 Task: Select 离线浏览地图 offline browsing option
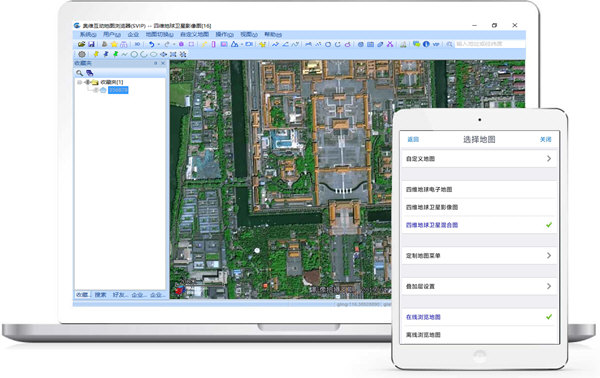[x=478, y=335]
